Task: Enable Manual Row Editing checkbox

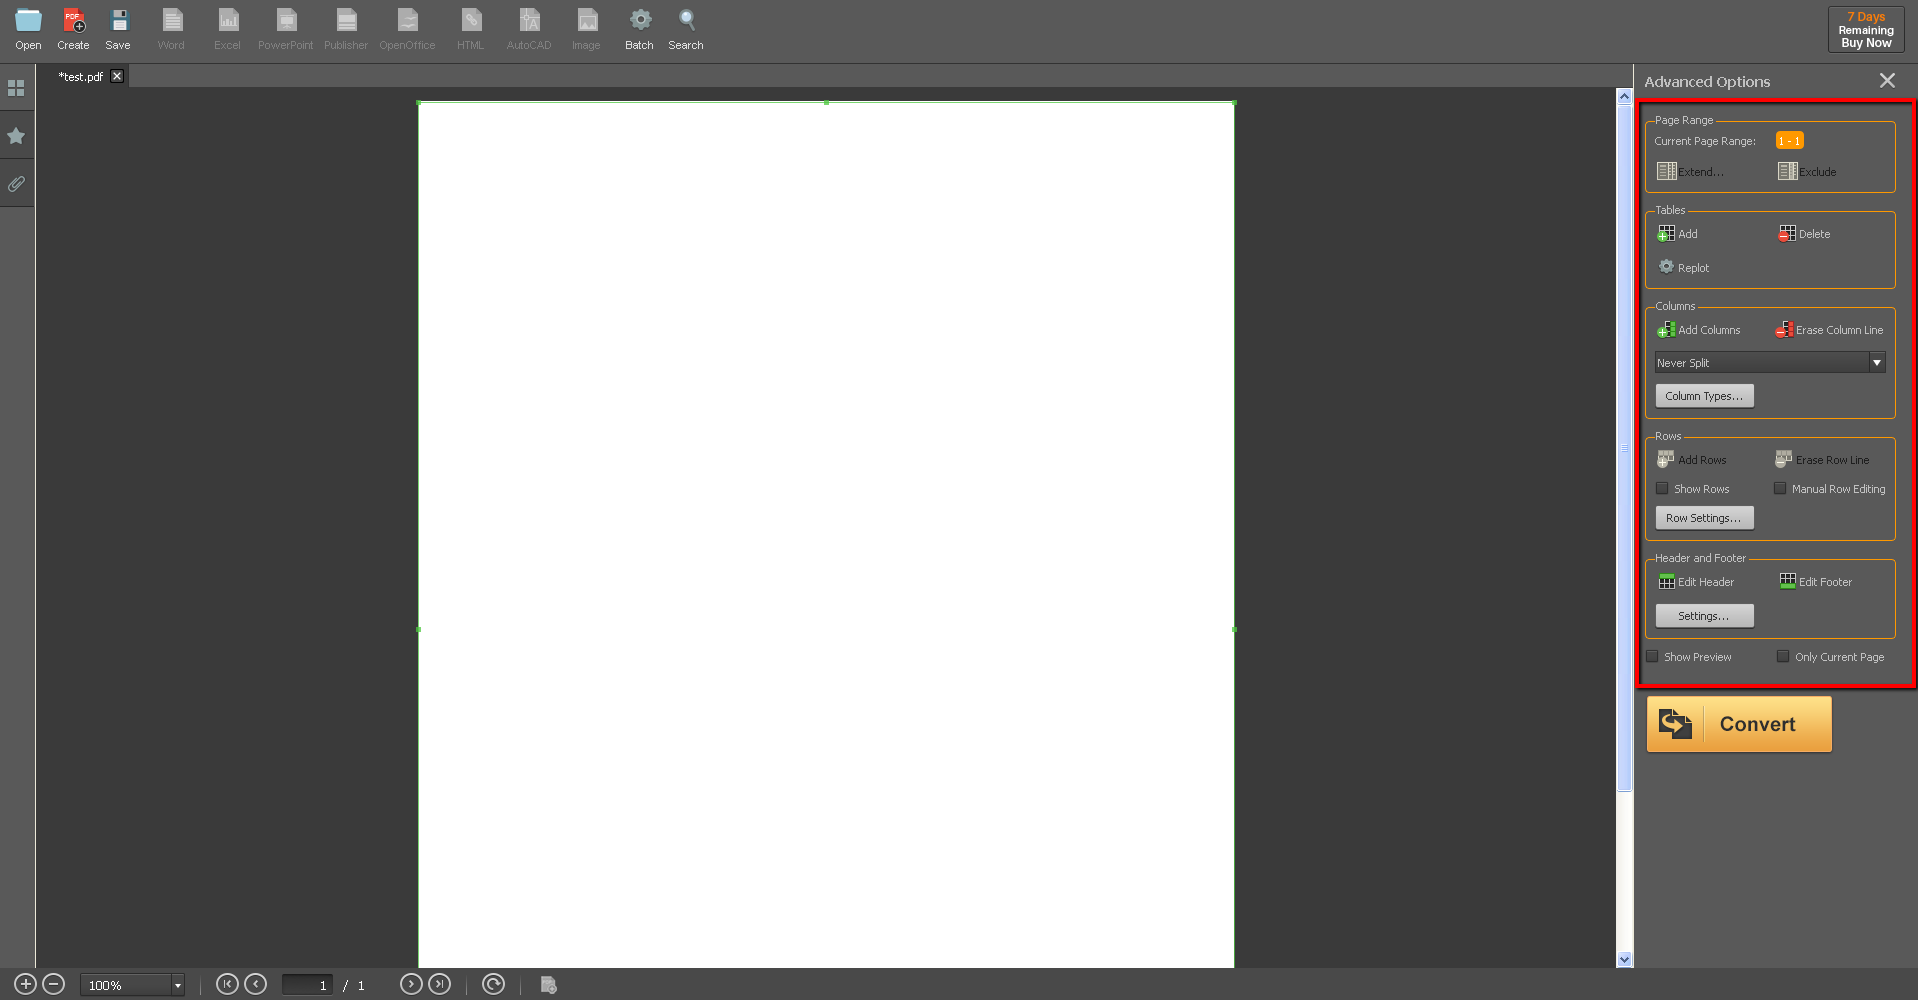Action: 1780,489
